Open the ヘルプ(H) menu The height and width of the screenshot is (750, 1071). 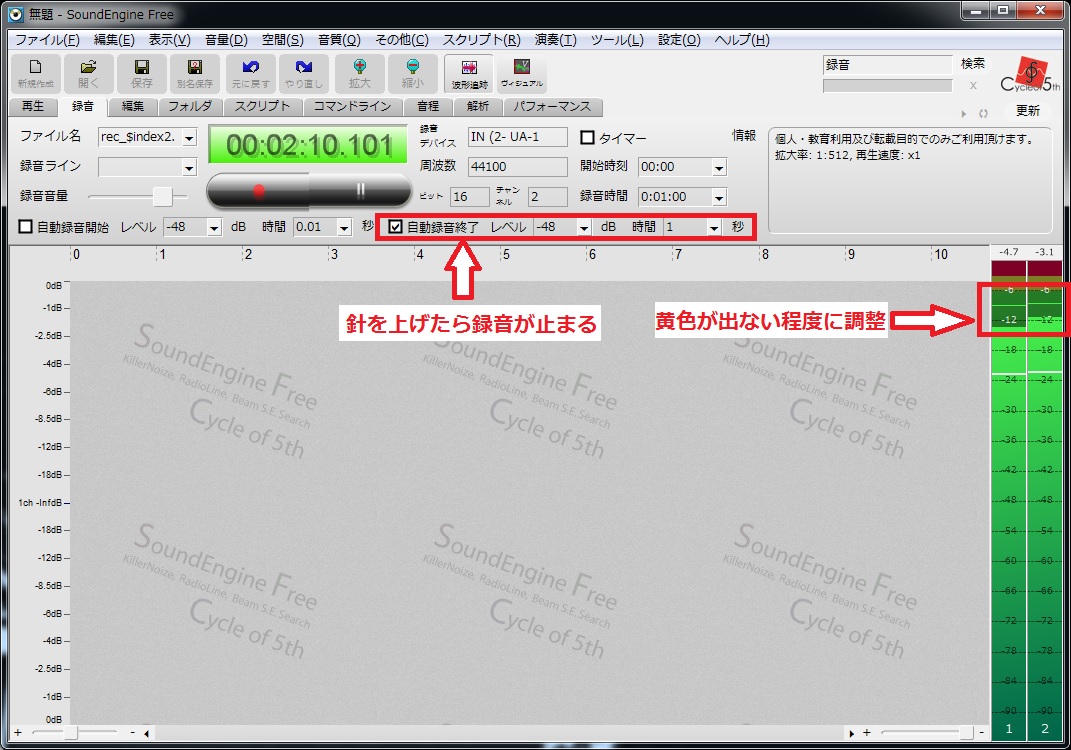(x=742, y=40)
